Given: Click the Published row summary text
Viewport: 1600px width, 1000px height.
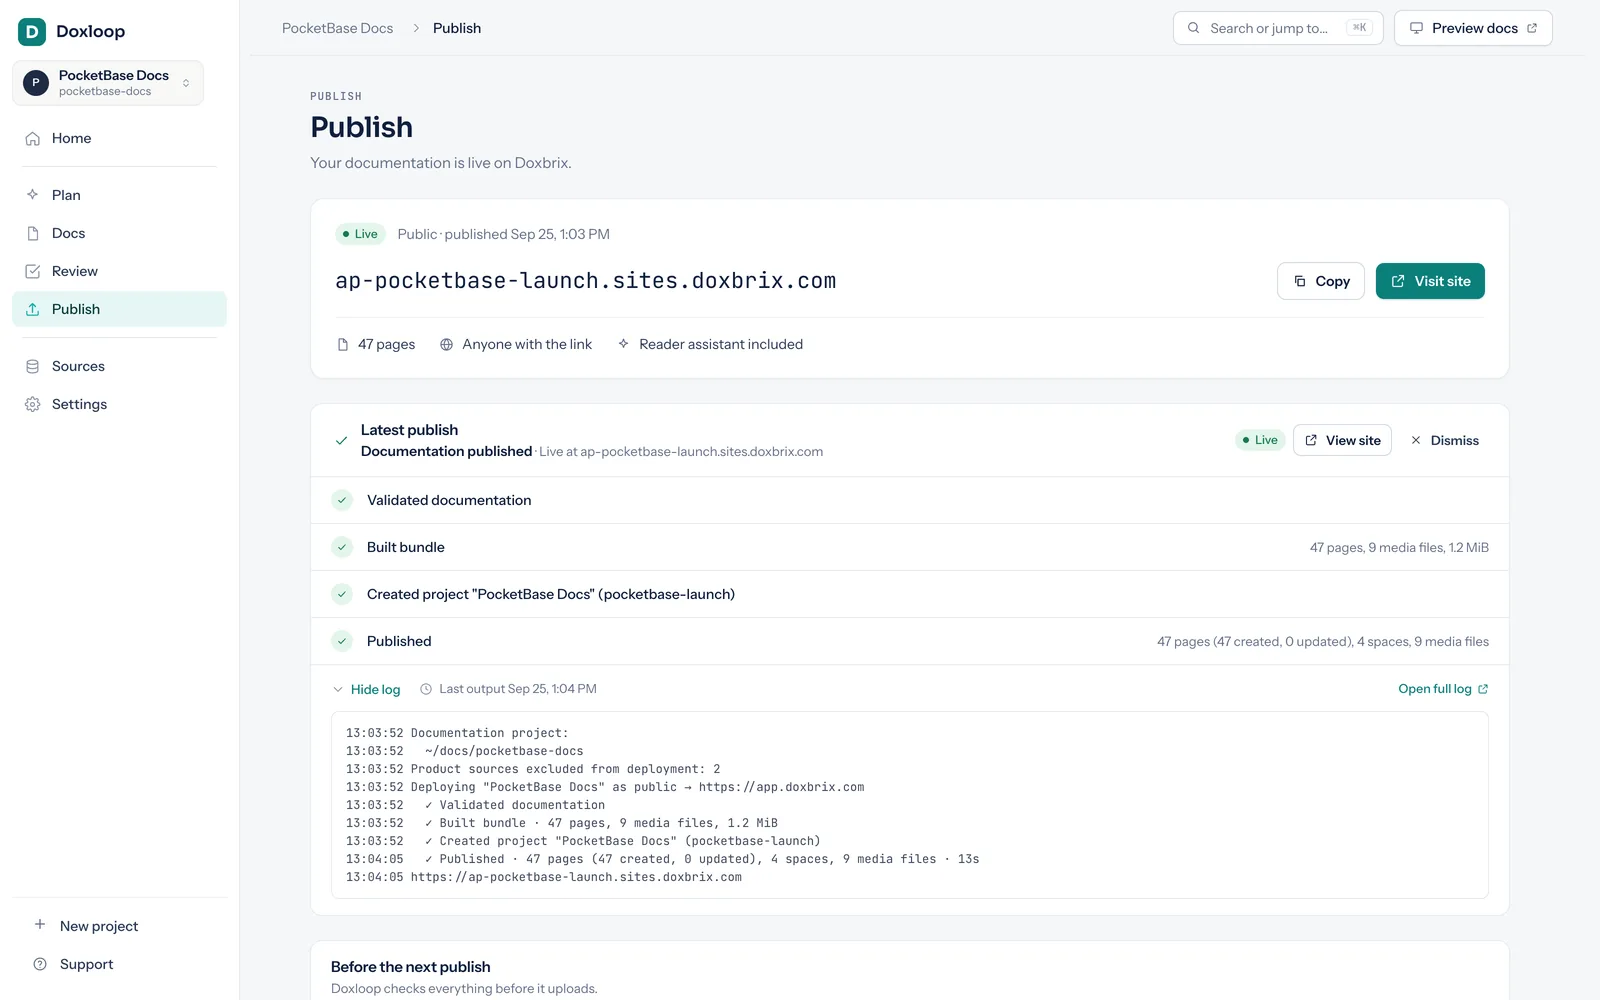Looking at the screenshot, I should [x=1323, y=641].
